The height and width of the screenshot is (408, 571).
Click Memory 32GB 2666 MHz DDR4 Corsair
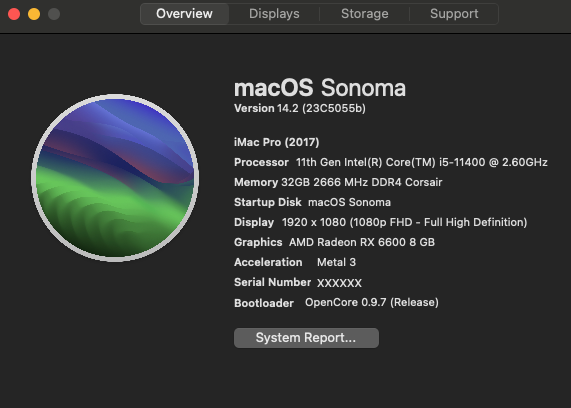[x=338, y=182]
